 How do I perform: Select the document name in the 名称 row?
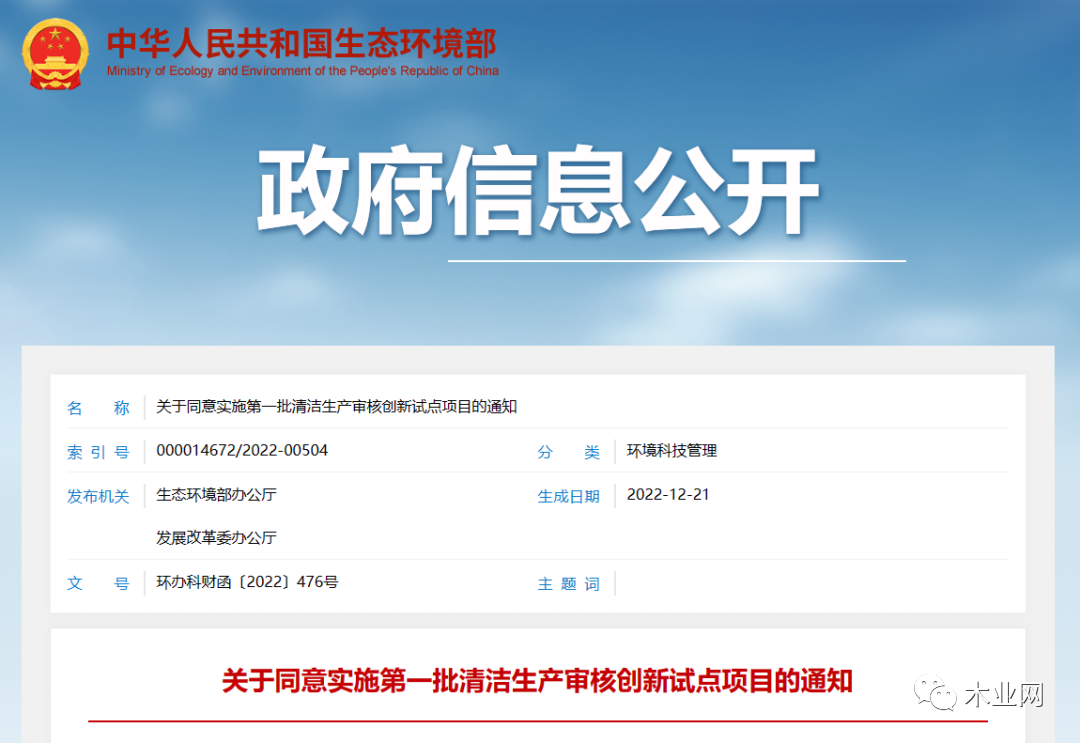[x=336, y=407]
